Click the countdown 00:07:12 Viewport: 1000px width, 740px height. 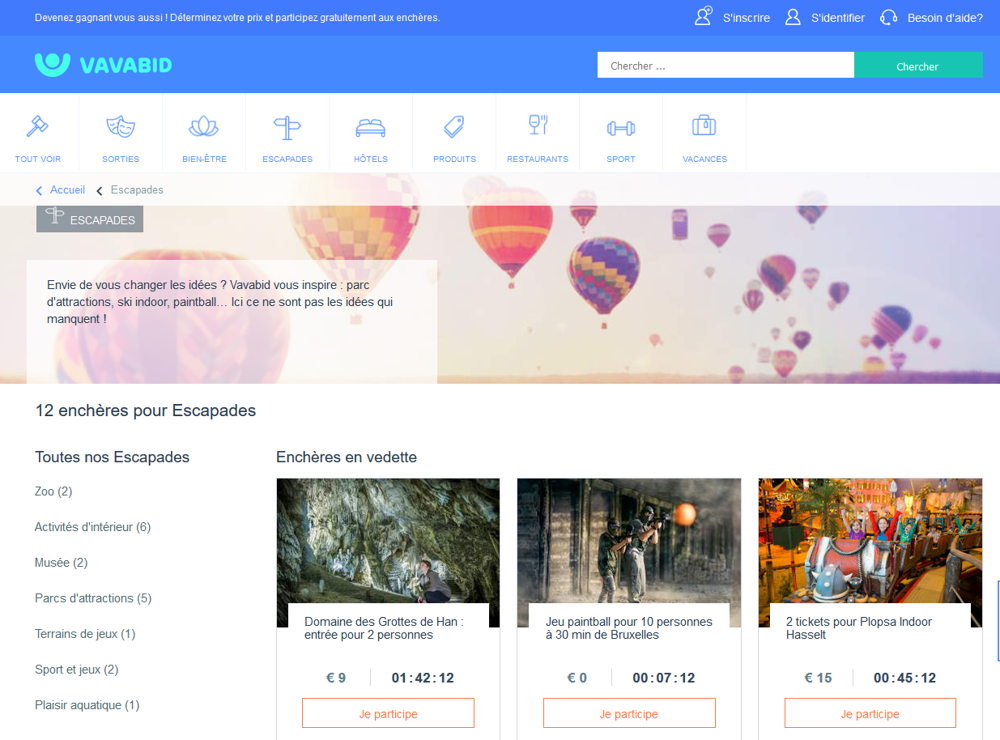tap(664, 678)
